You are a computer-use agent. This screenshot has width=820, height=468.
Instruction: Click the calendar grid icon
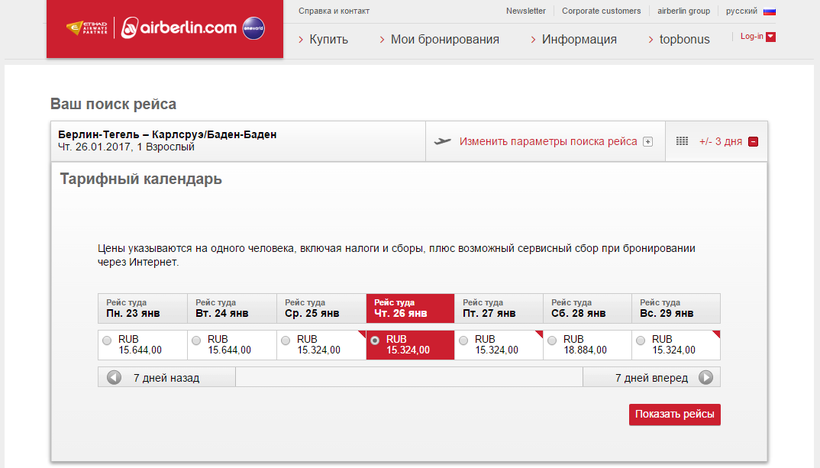pos(682,141)
